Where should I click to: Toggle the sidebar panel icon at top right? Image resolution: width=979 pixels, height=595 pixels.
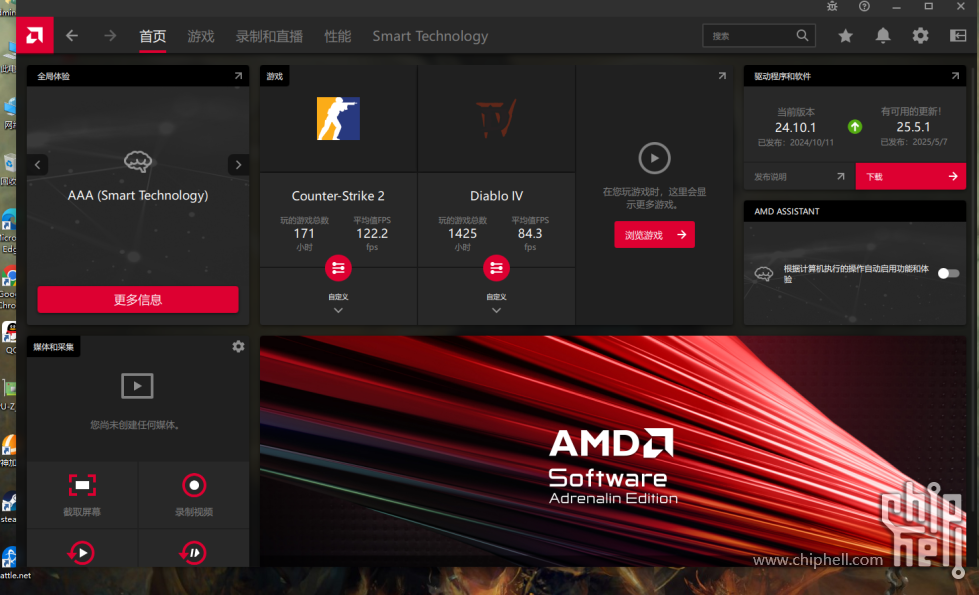click(x=958, y=36)
